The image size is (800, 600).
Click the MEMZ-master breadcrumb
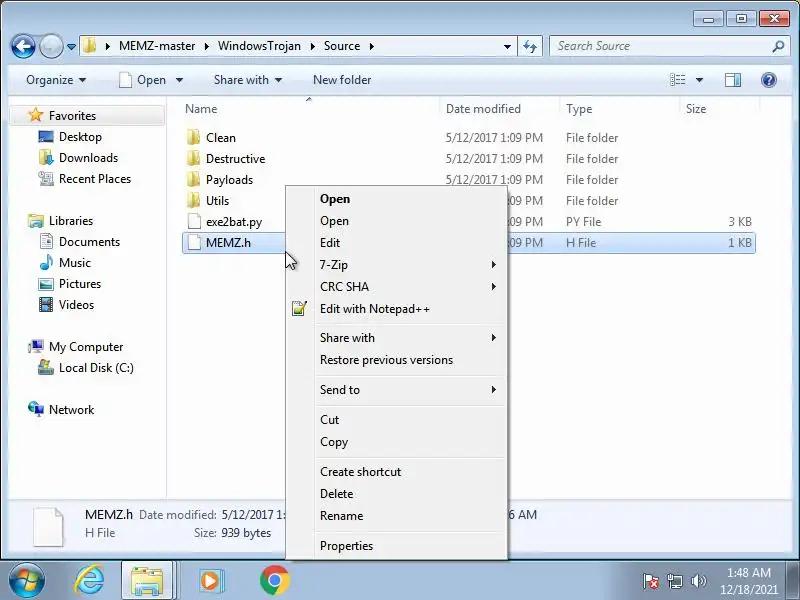pyautogui.click(x=157, y=46)
